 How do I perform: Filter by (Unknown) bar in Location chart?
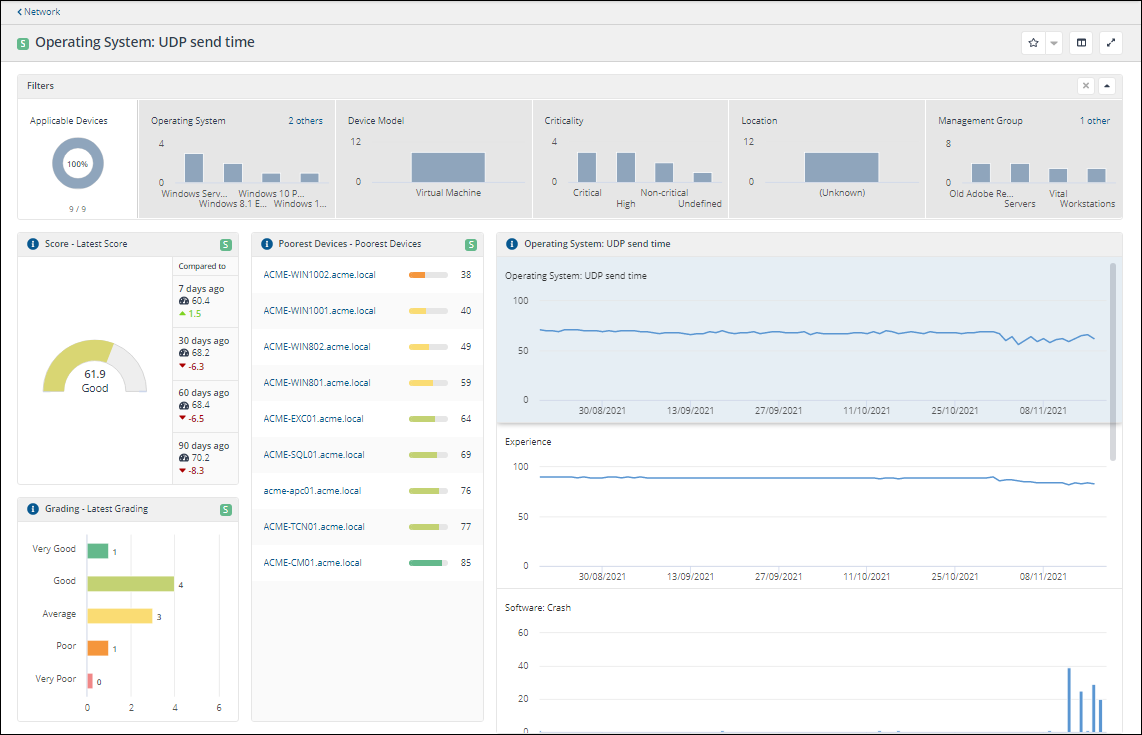[x=841, y=168]
